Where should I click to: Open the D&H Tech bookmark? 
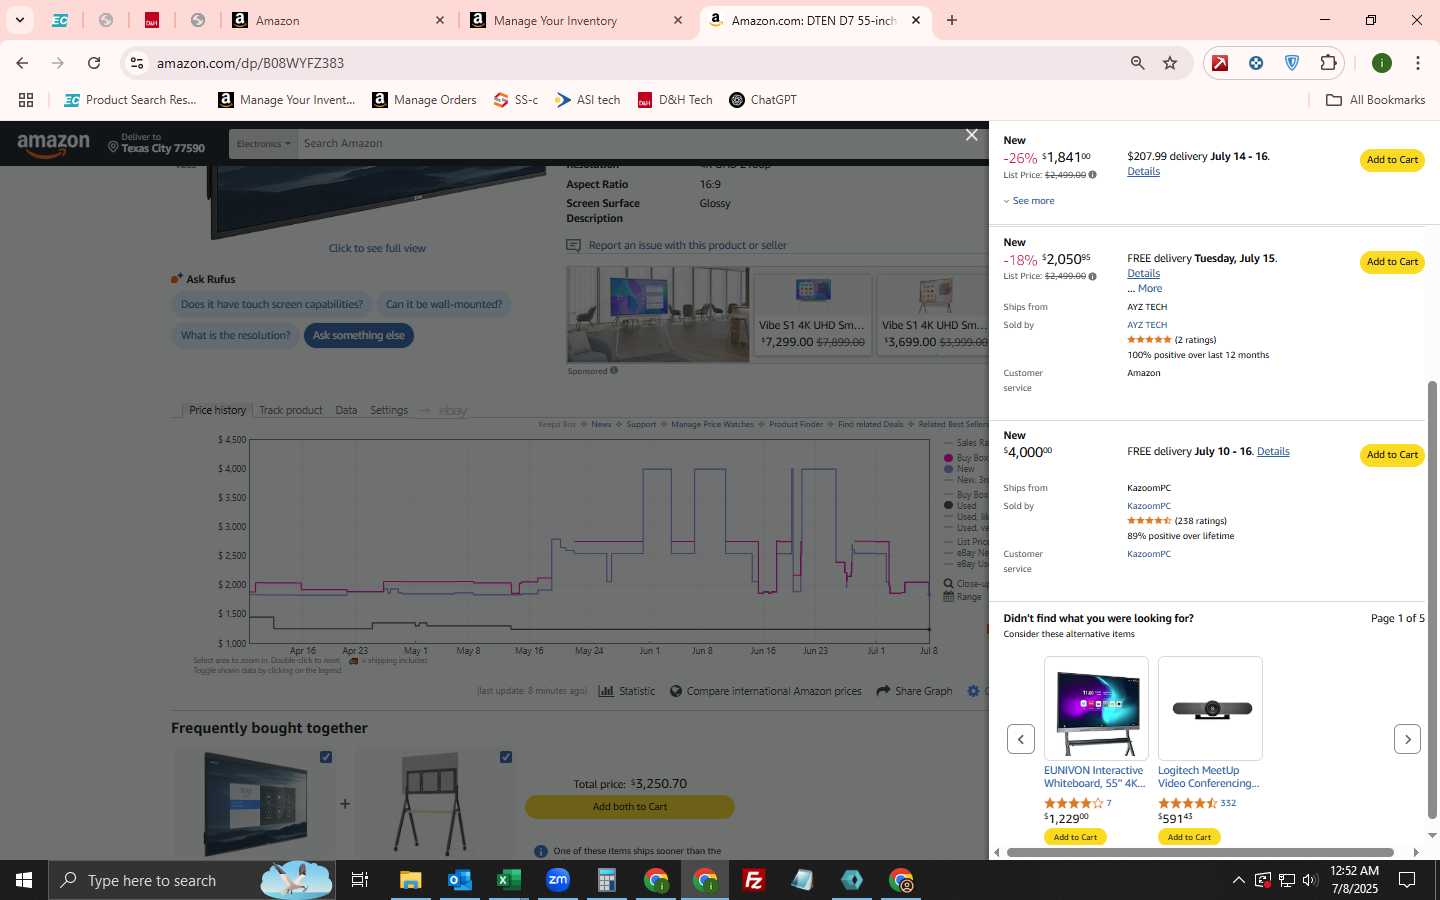[675, 100]
